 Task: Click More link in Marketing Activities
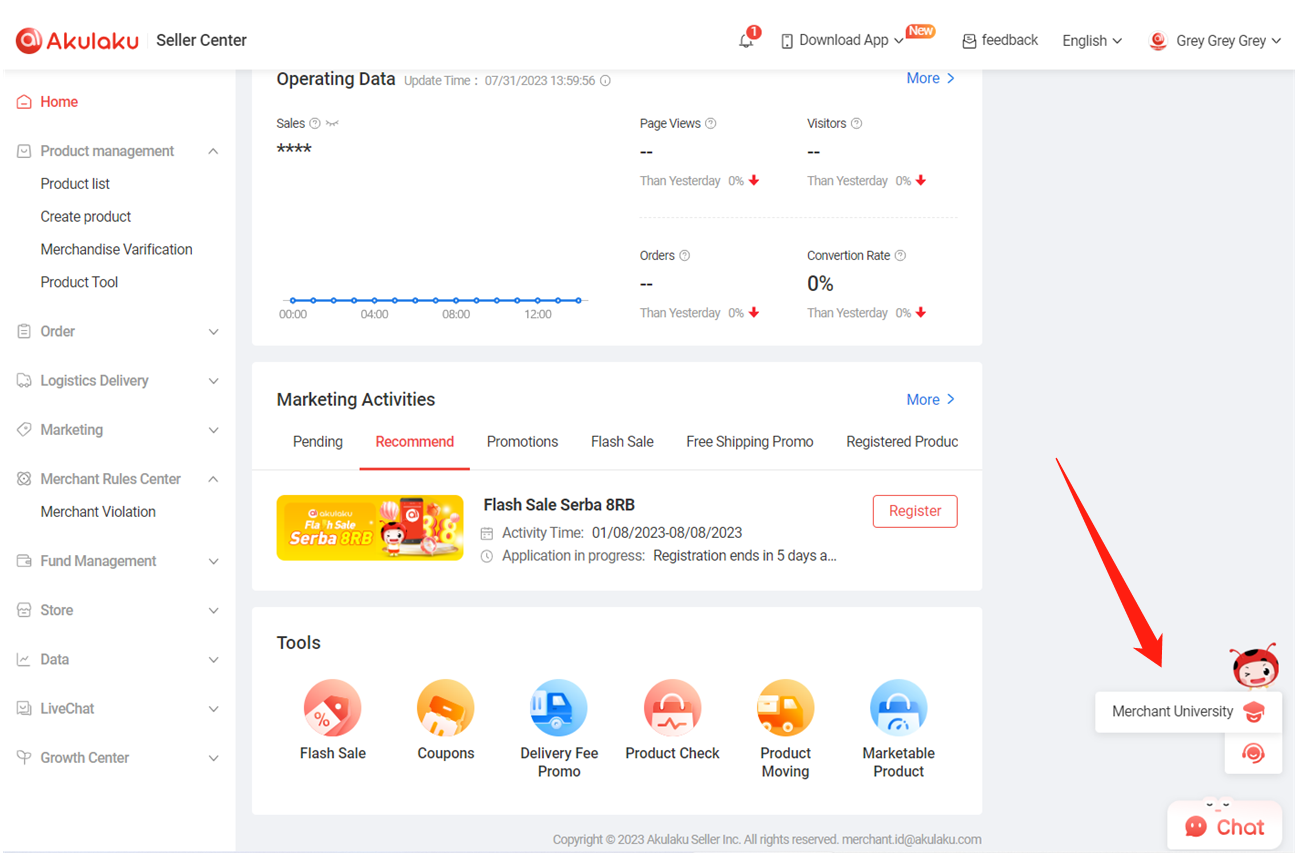[x=930, y=399]
